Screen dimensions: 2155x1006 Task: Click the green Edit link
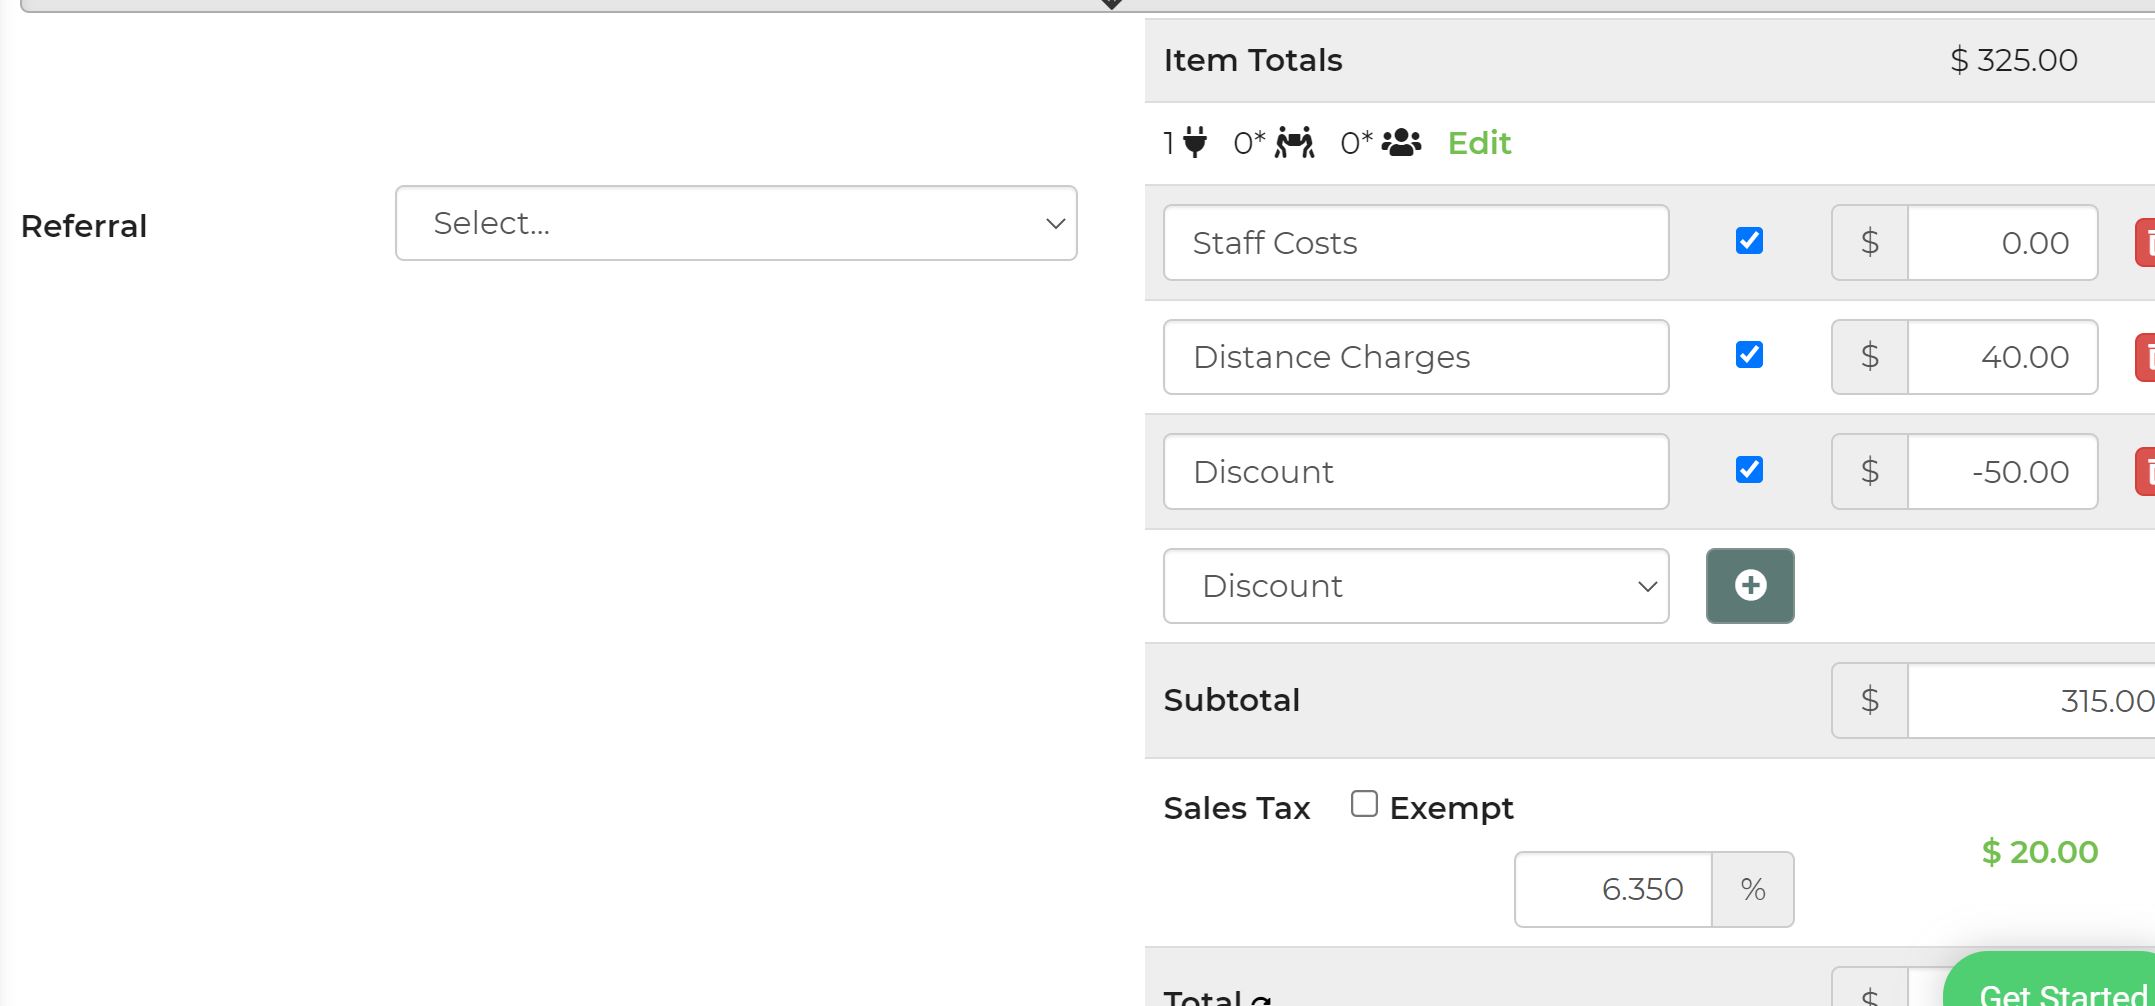1479,143
